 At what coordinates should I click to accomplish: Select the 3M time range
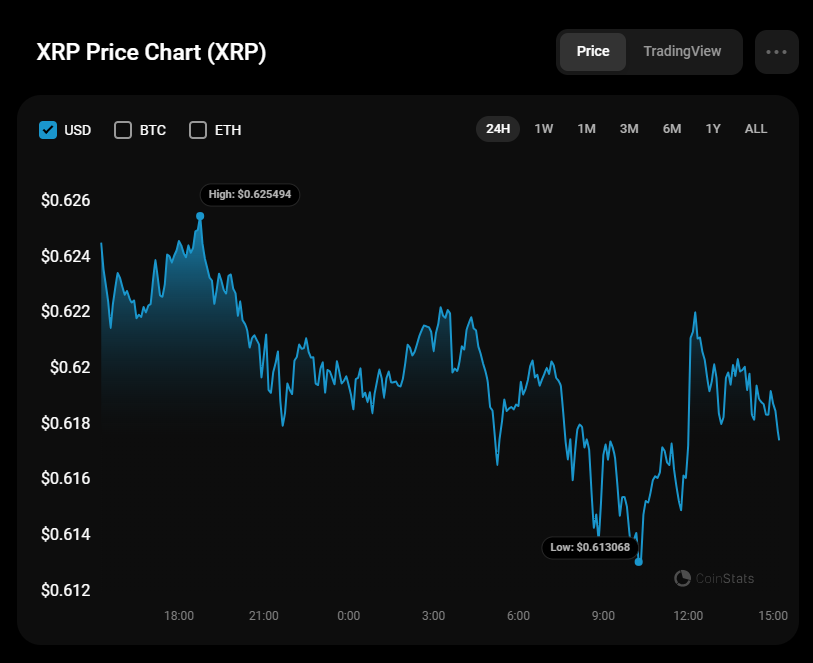coord(629,129)
